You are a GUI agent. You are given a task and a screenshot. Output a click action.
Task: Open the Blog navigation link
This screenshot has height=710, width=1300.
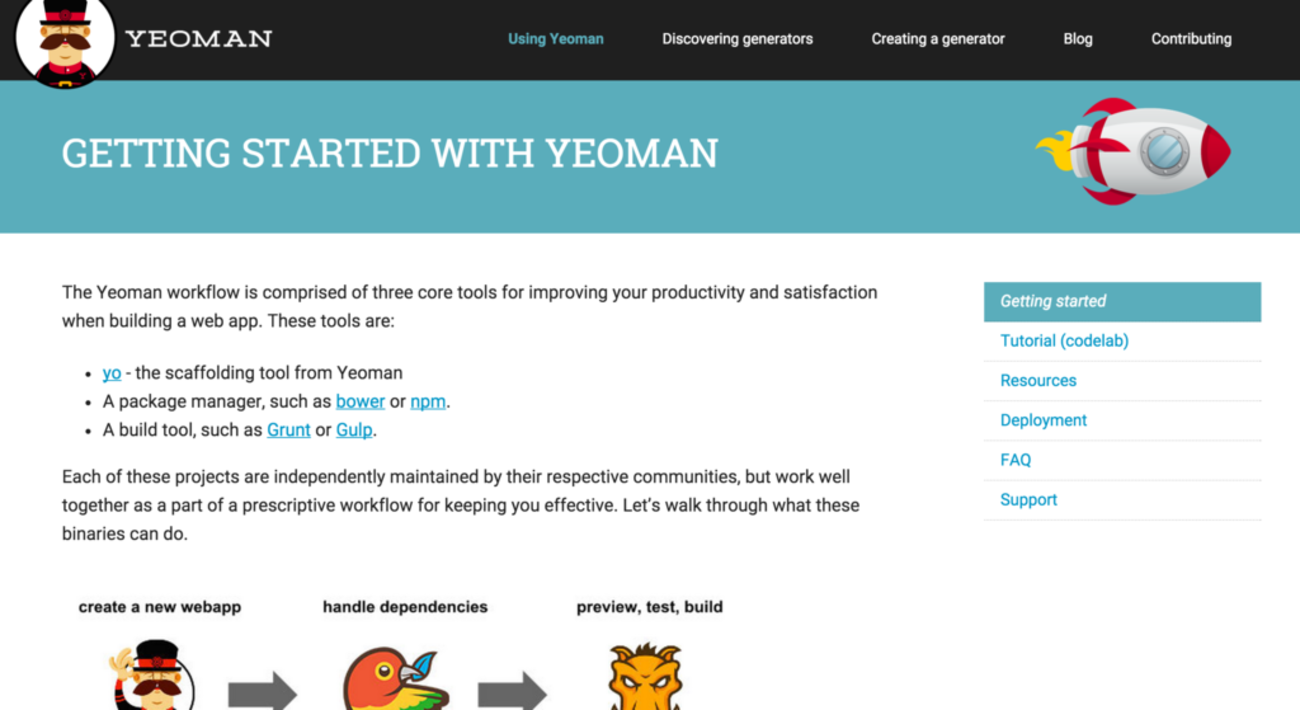[1078, 39]
